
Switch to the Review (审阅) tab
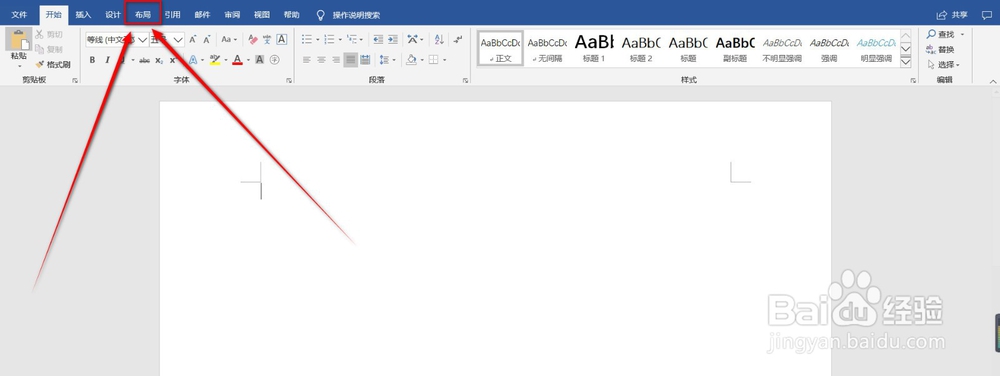pos(232,15)
